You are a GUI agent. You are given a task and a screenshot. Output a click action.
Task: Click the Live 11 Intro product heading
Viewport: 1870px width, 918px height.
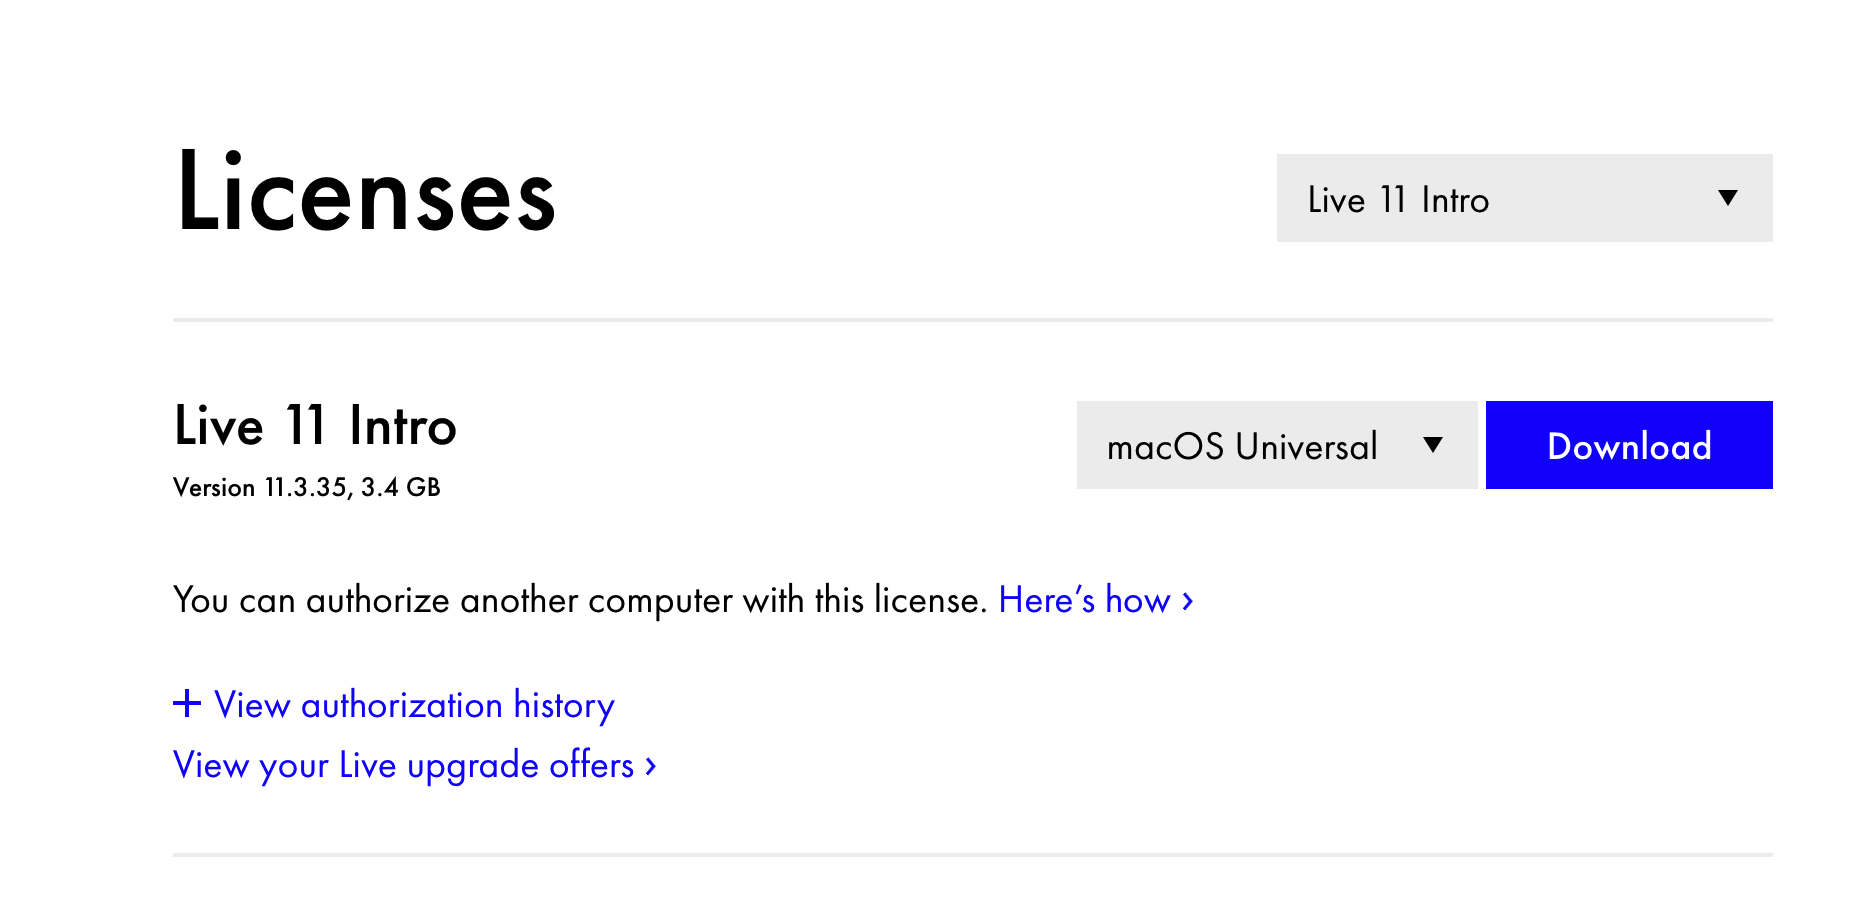point(315,426)
